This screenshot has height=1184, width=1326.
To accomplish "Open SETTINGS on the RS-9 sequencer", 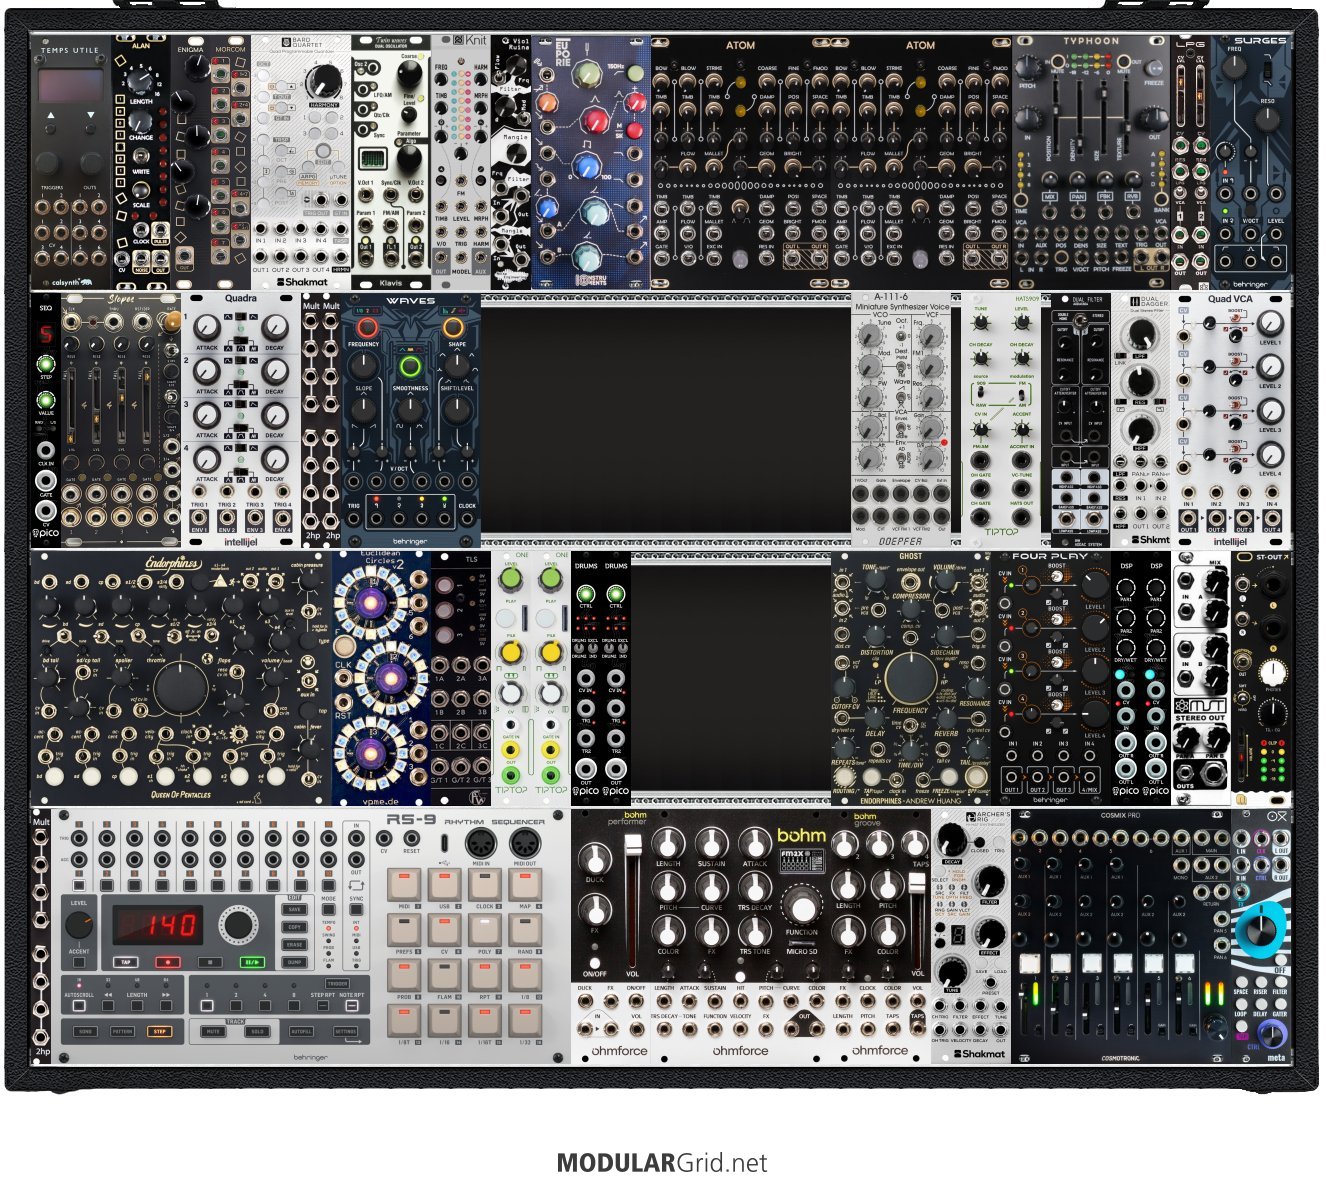I will 345,1031.
